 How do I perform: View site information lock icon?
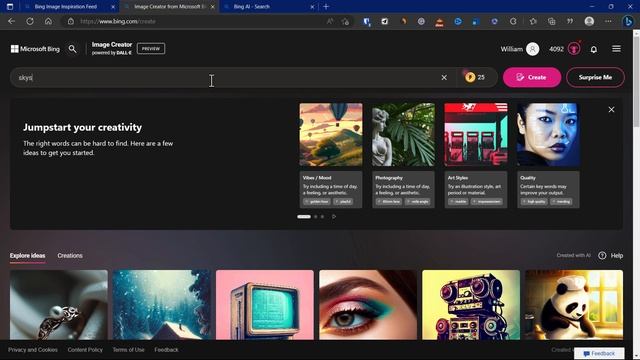[71, 21]
